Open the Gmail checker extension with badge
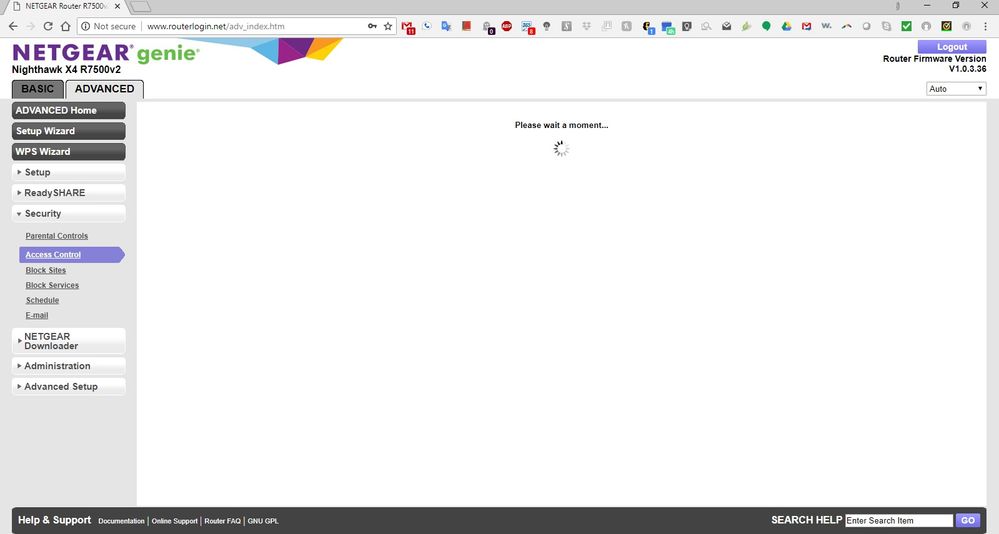The height and width of the screenshot is (534, 999). [408, 27]
